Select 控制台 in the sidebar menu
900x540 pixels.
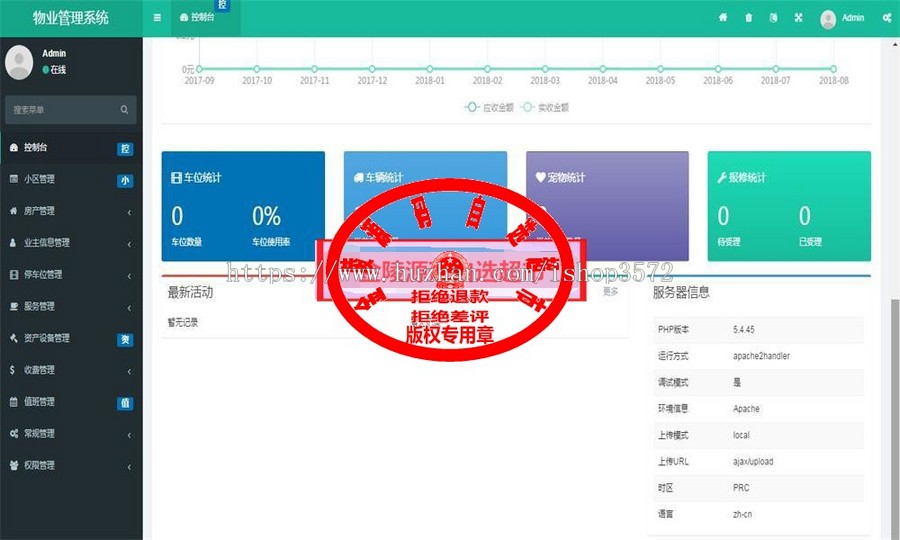coord(71,148)
